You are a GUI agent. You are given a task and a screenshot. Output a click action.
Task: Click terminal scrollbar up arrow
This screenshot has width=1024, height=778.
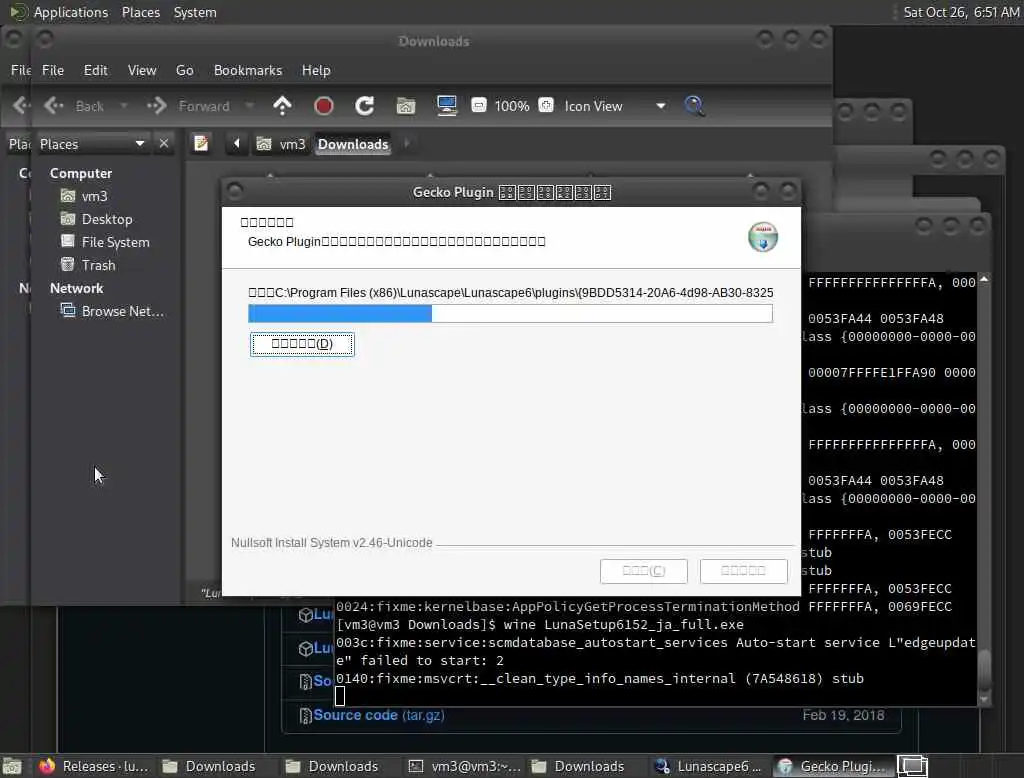tap(984, 280)
